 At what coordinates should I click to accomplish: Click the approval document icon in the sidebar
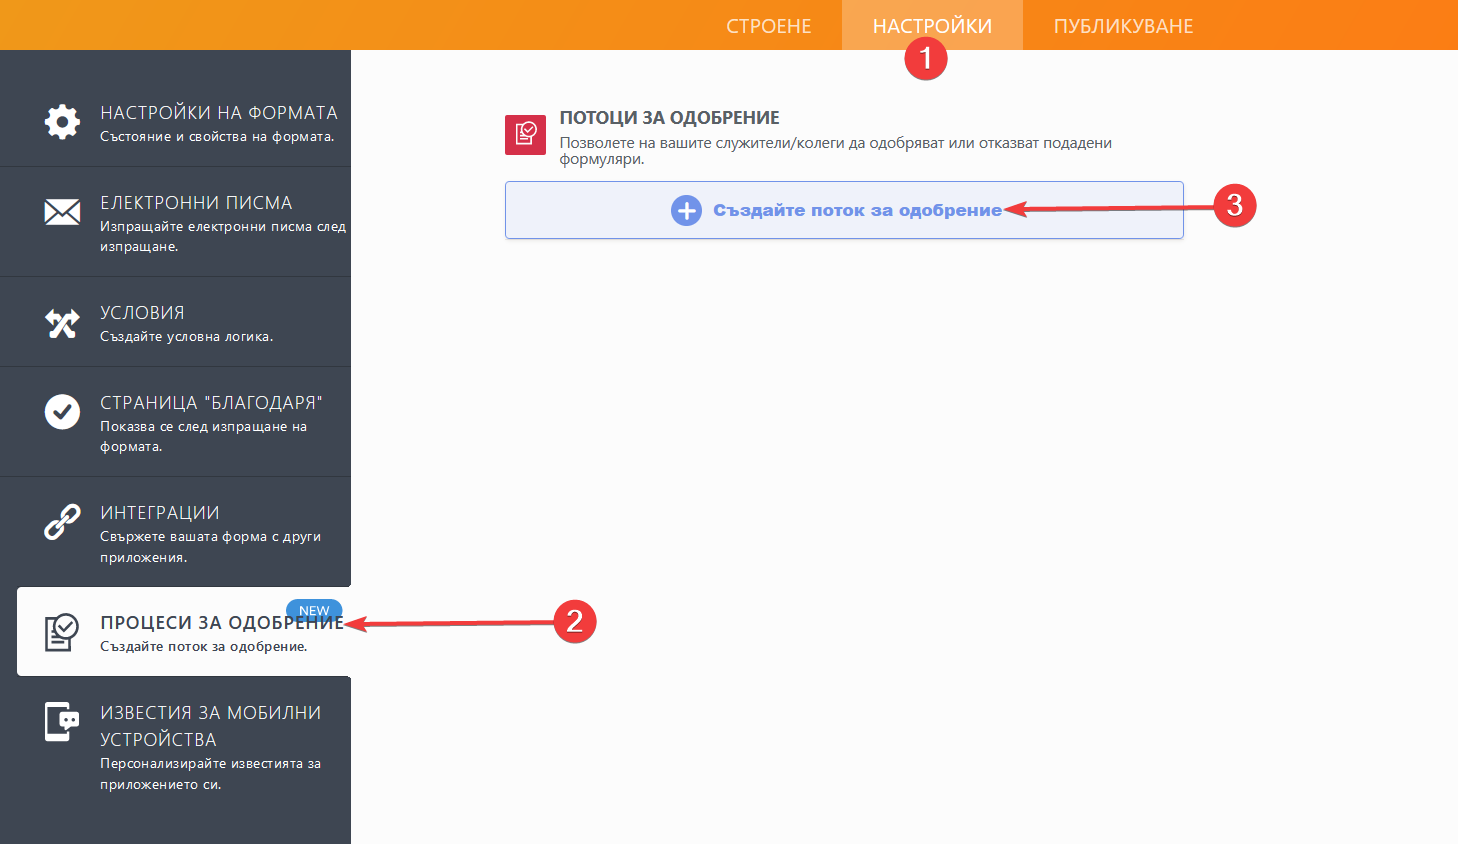61,632
